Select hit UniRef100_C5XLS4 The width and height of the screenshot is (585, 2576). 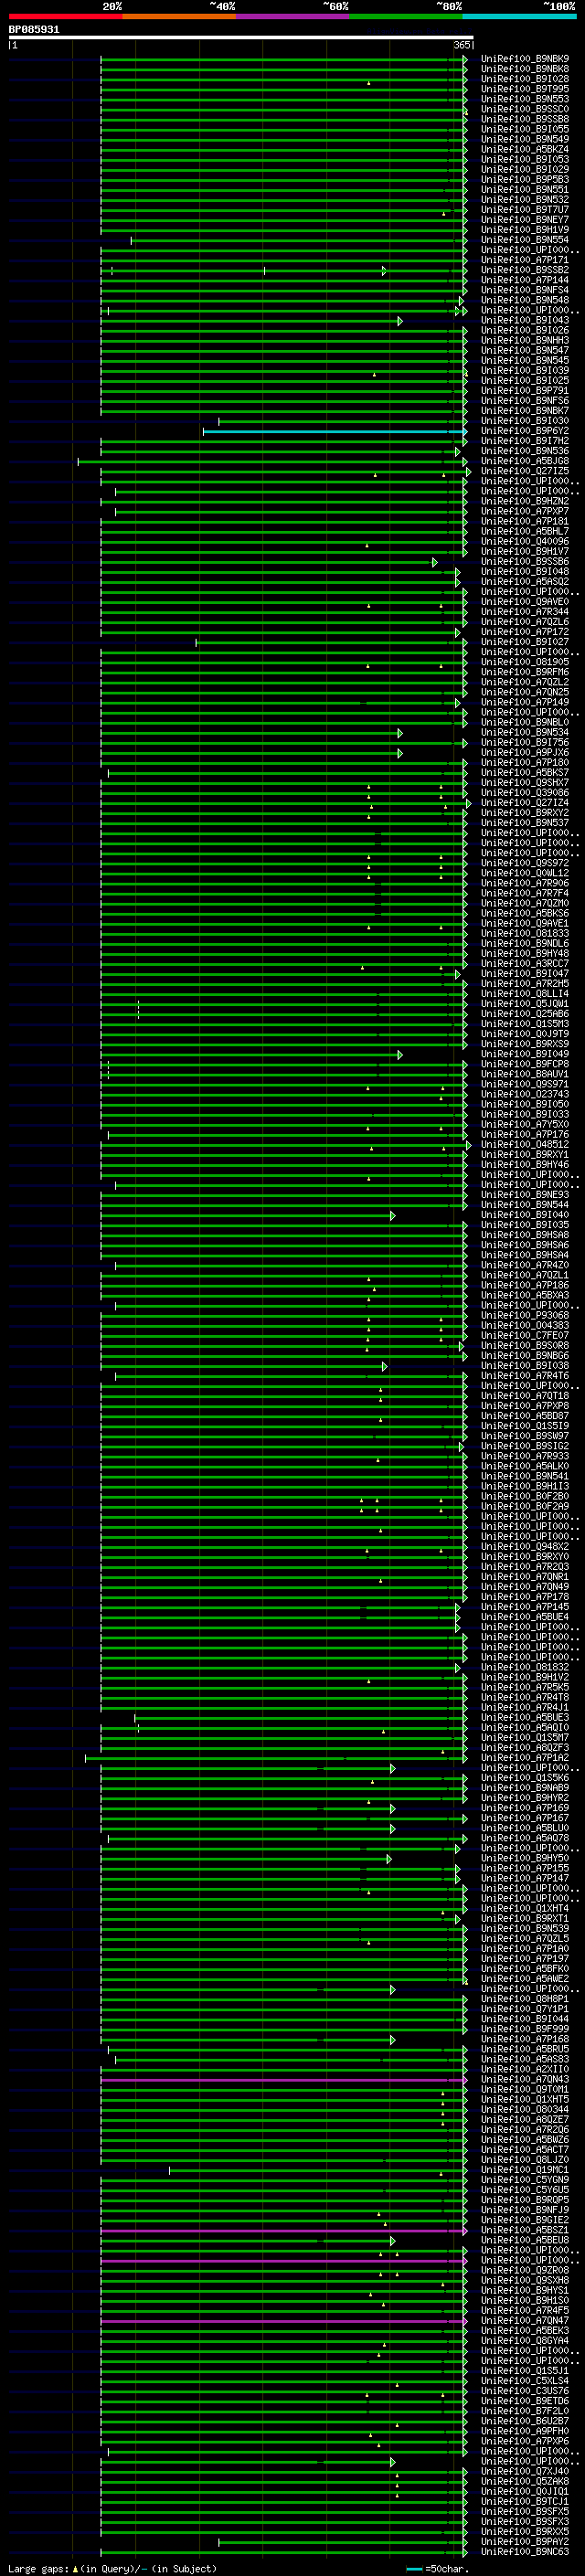(525, 2381)
